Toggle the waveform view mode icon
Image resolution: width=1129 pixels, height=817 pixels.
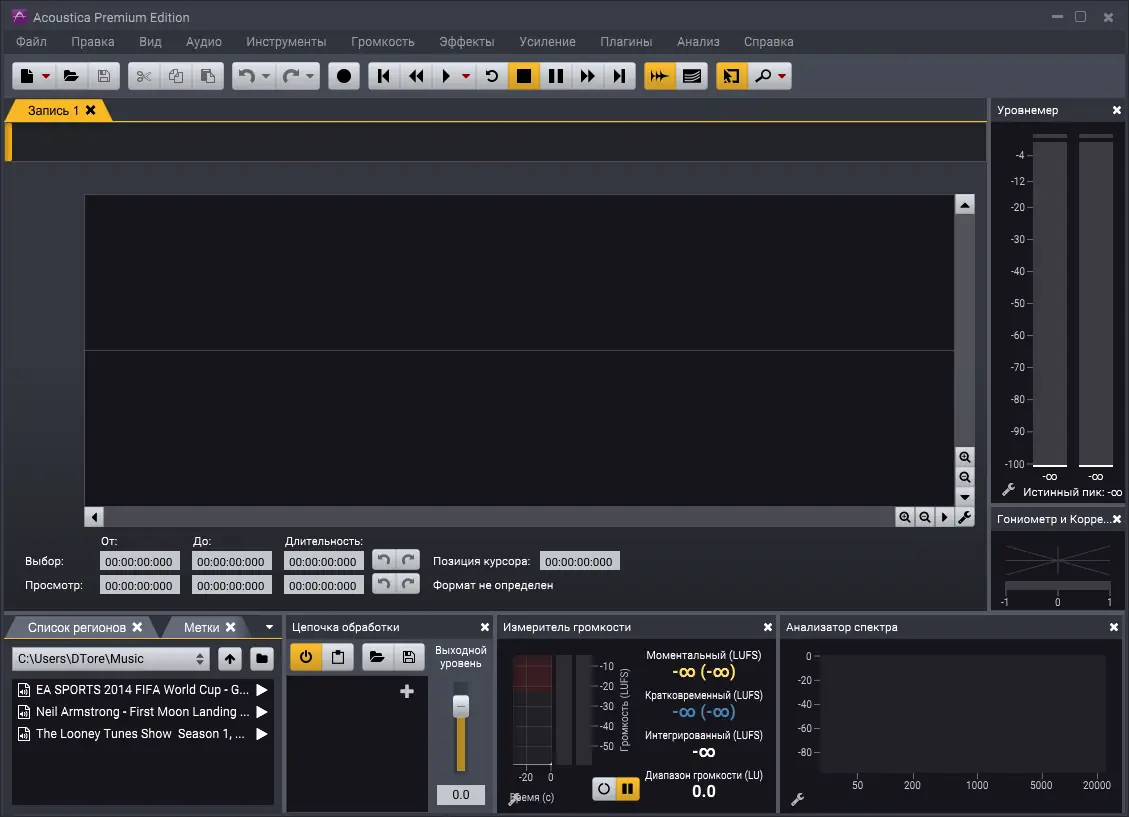click(659, 76)
